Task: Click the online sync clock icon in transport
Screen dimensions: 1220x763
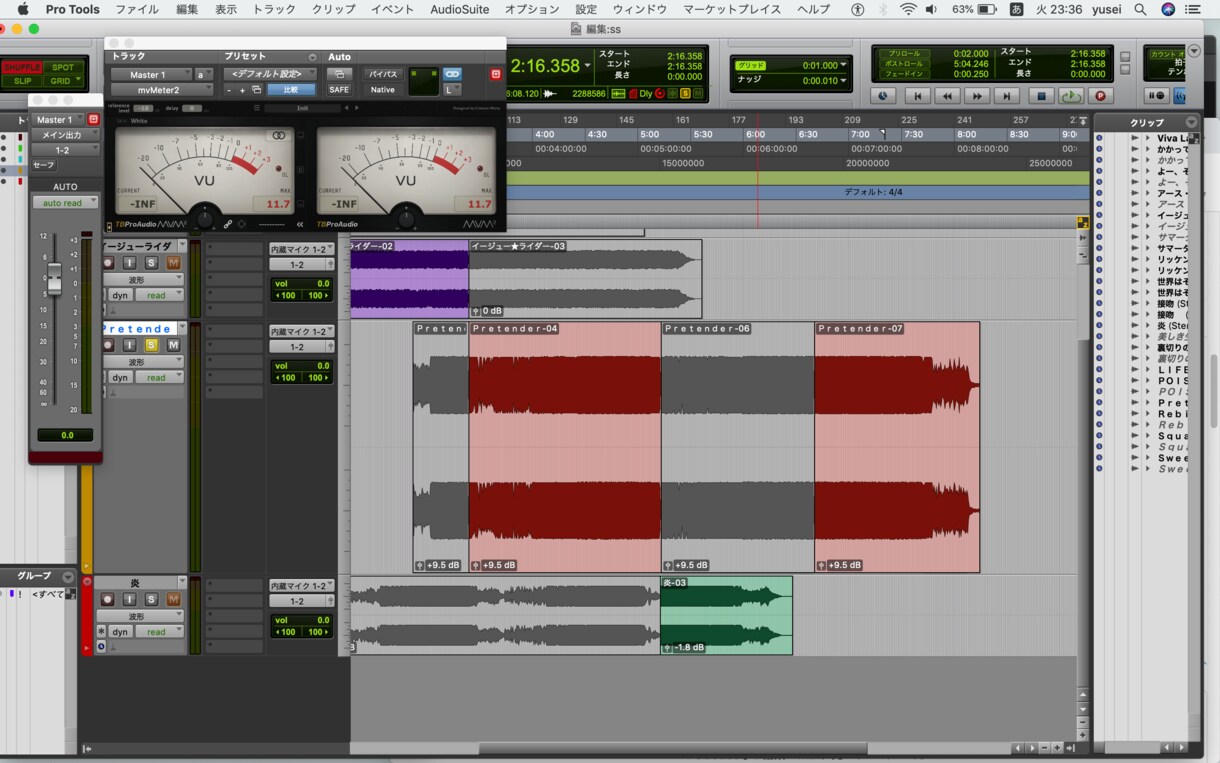Action: [x=883, y=96]
